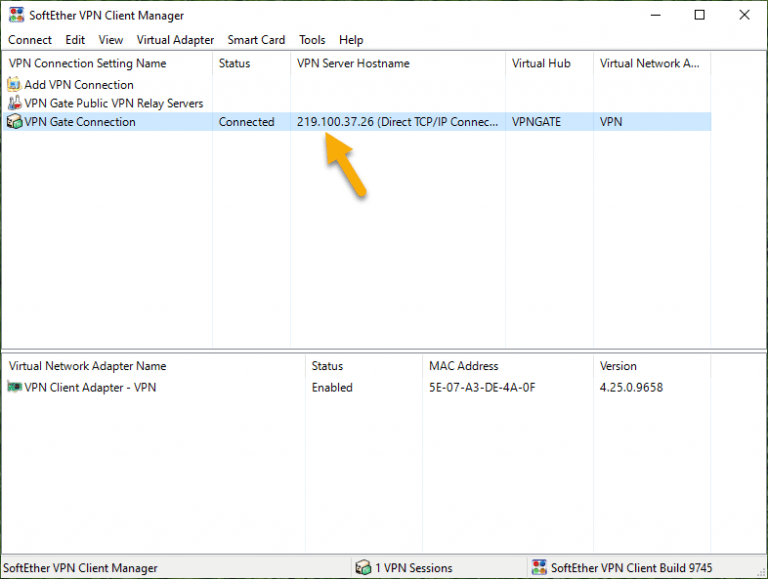The image size is (768, 579).
Task: Sort connections by Status column header
Action: click(x=235, y=63)
